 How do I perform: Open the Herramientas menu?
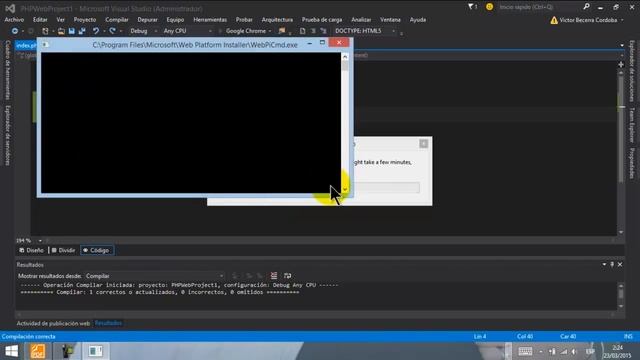(x=210, y=20)
